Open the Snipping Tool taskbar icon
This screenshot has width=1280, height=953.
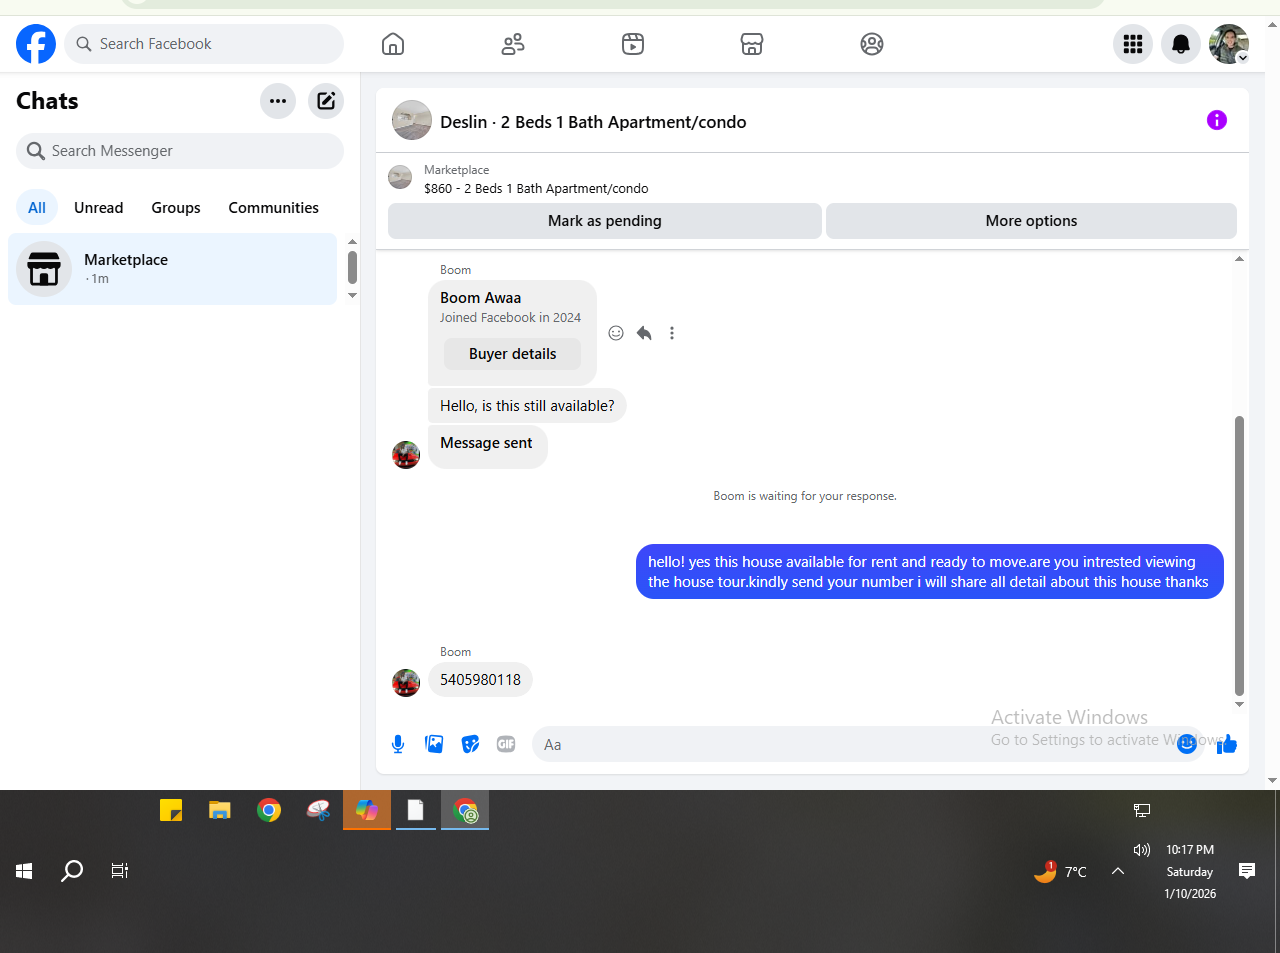[x=318, y=810]
